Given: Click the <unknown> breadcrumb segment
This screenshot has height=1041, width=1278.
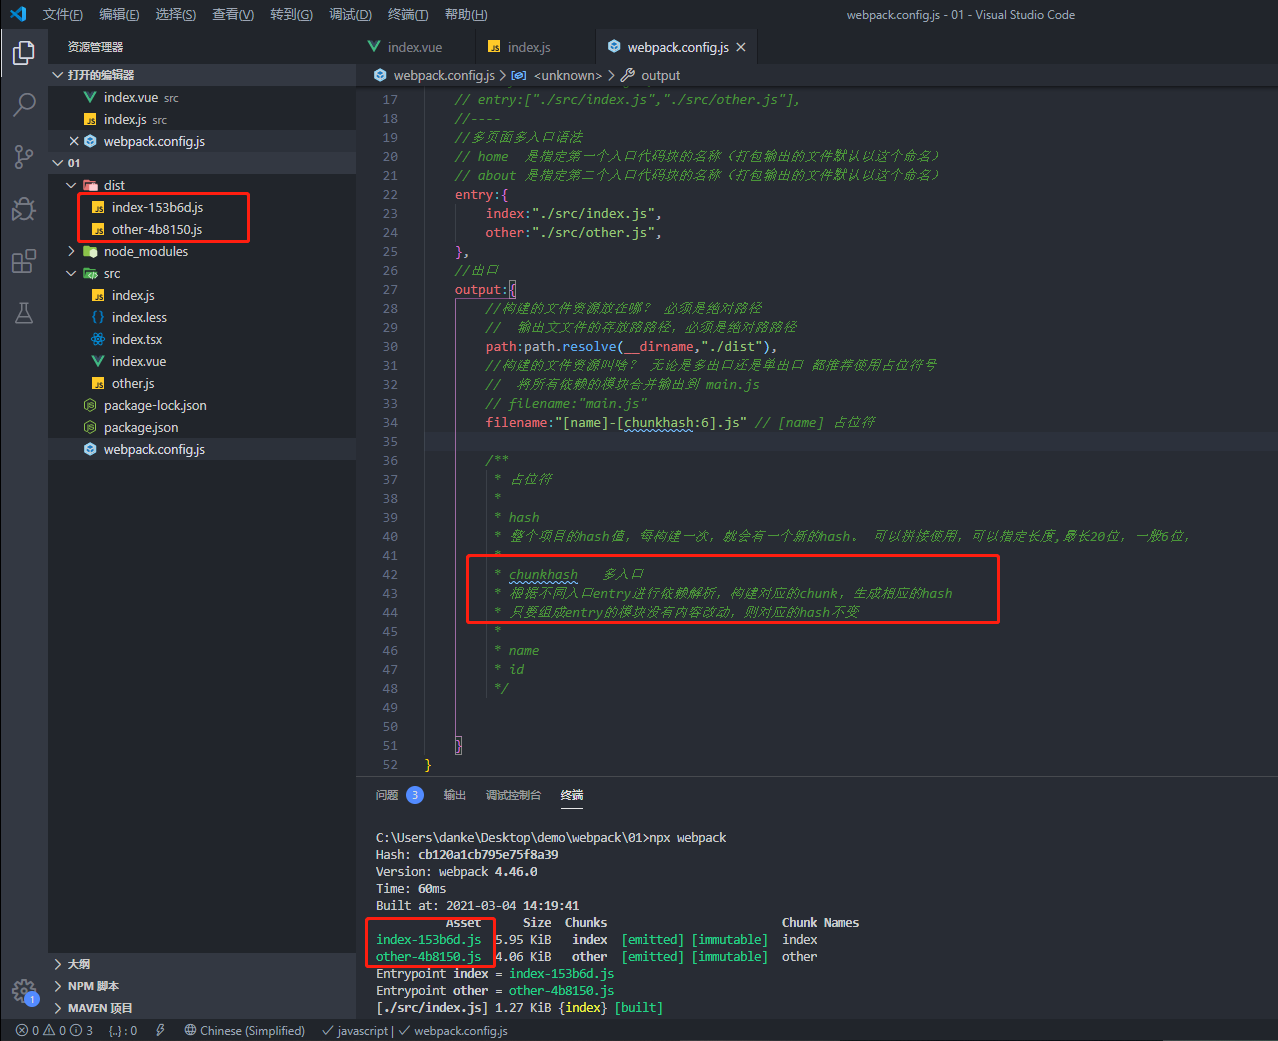Looking at the screenshot, I should tap(558, 75).
